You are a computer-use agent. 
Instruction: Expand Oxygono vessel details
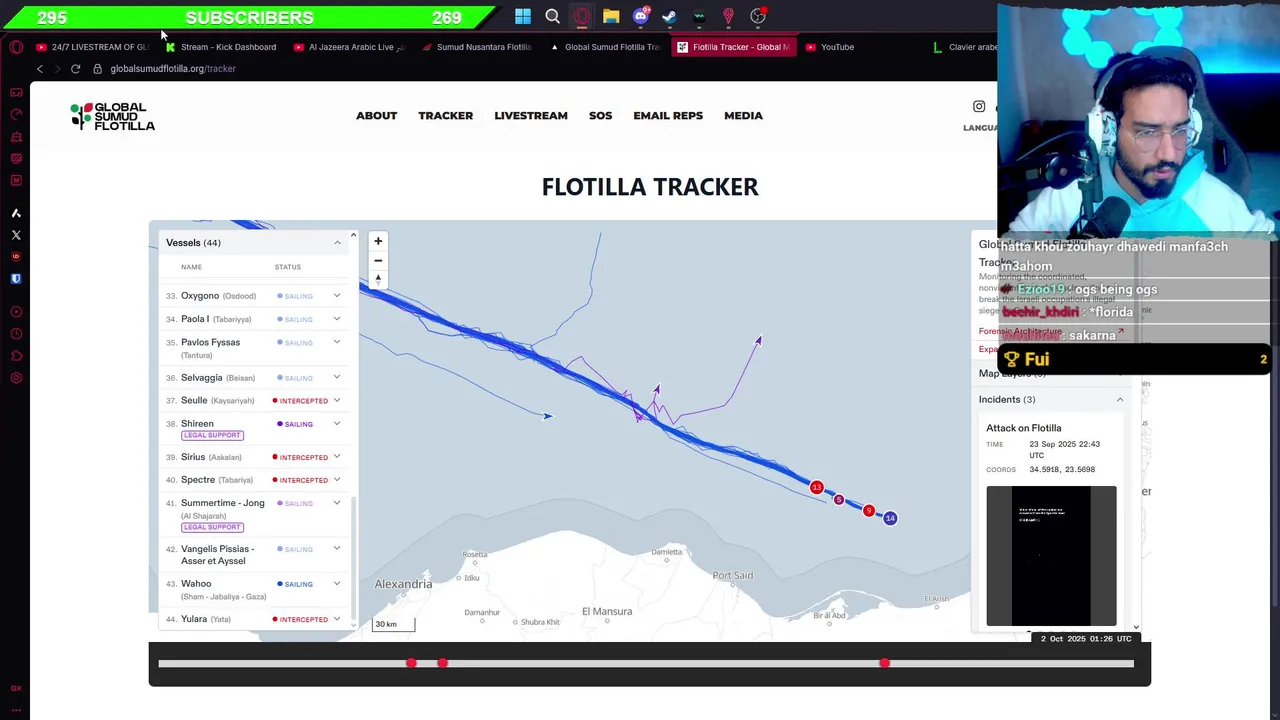pyautogui.click(x=336, y=296)
